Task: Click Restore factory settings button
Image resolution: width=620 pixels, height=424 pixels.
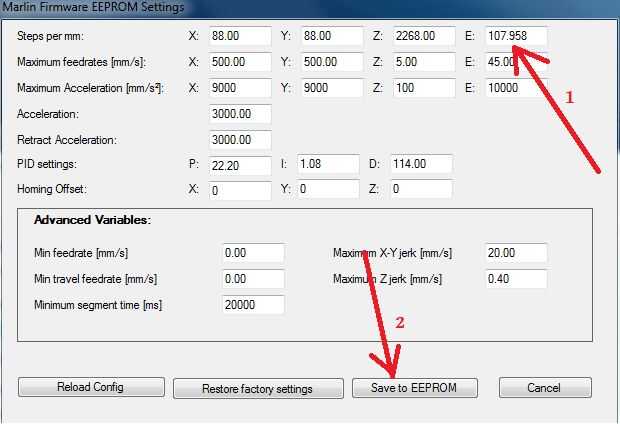Action: (x=258, y=389)
